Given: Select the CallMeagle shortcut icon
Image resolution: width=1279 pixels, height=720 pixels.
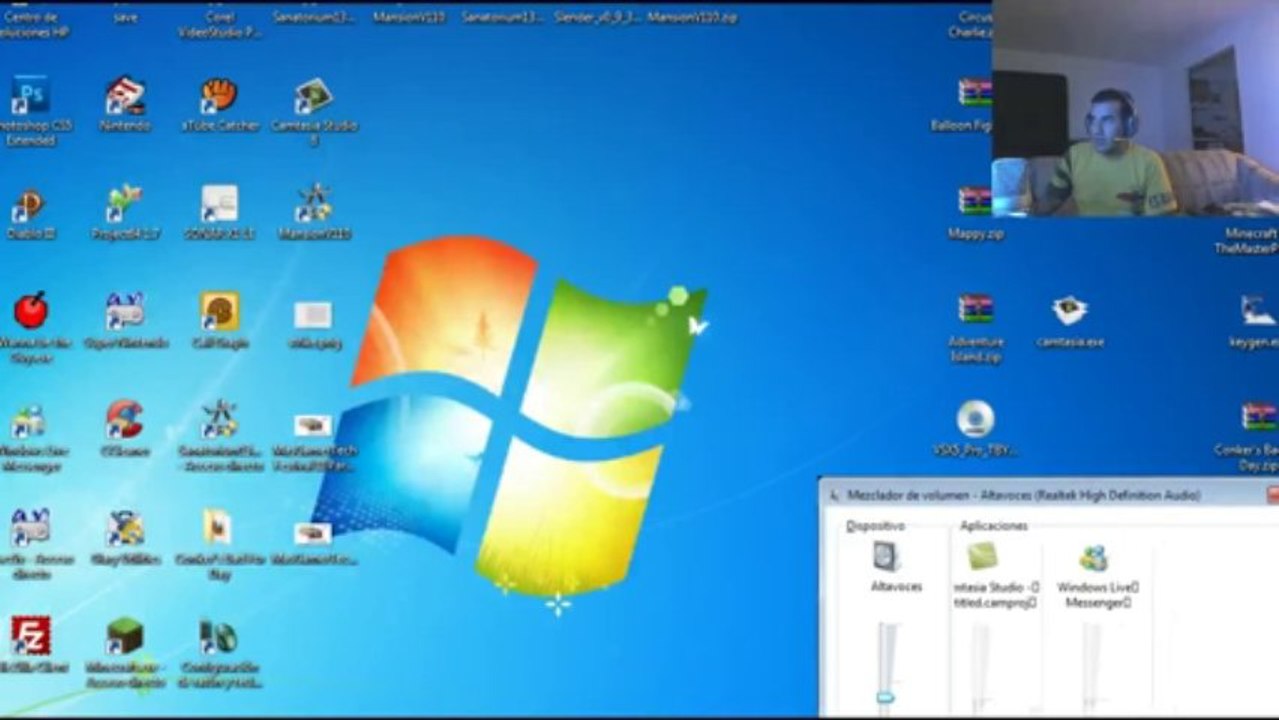Looking at the screenshot, I should click(219, 311).
